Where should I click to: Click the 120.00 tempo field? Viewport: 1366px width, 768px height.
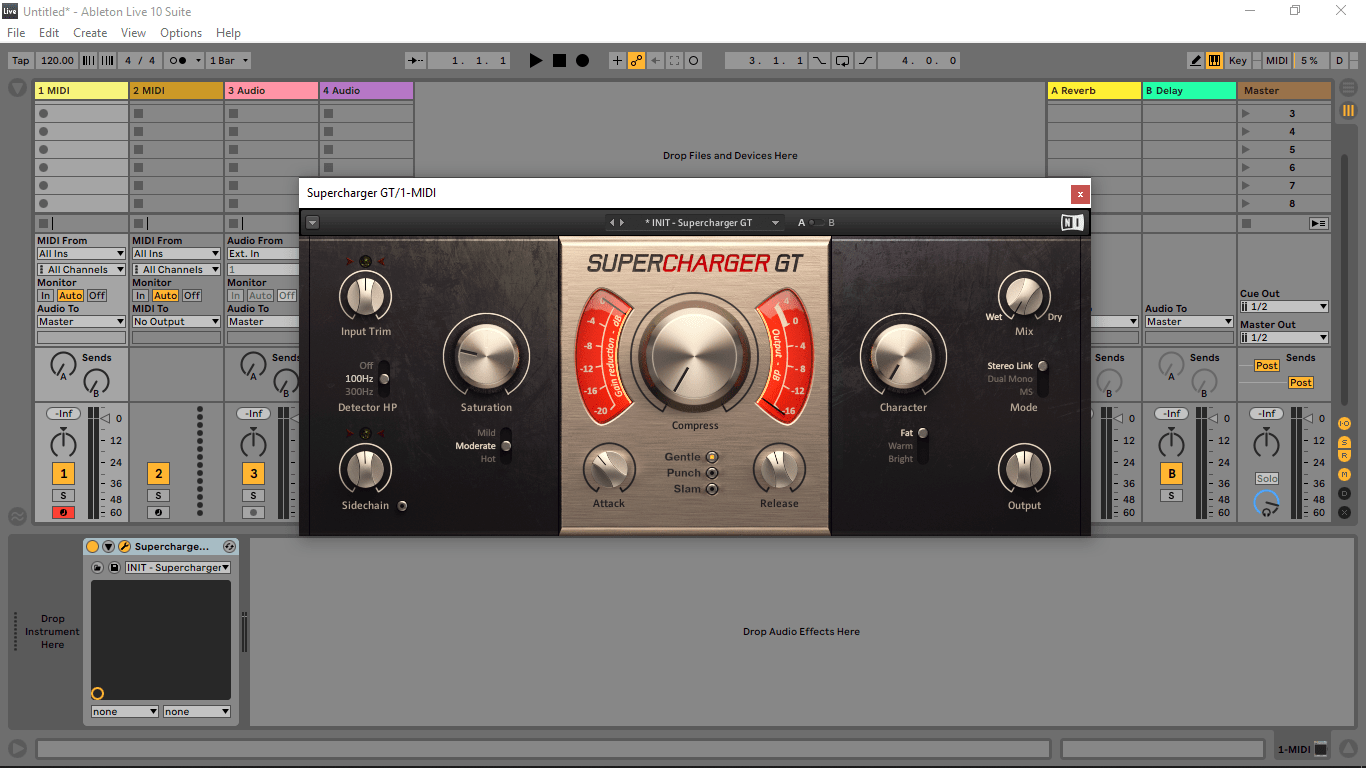point(58,61)
